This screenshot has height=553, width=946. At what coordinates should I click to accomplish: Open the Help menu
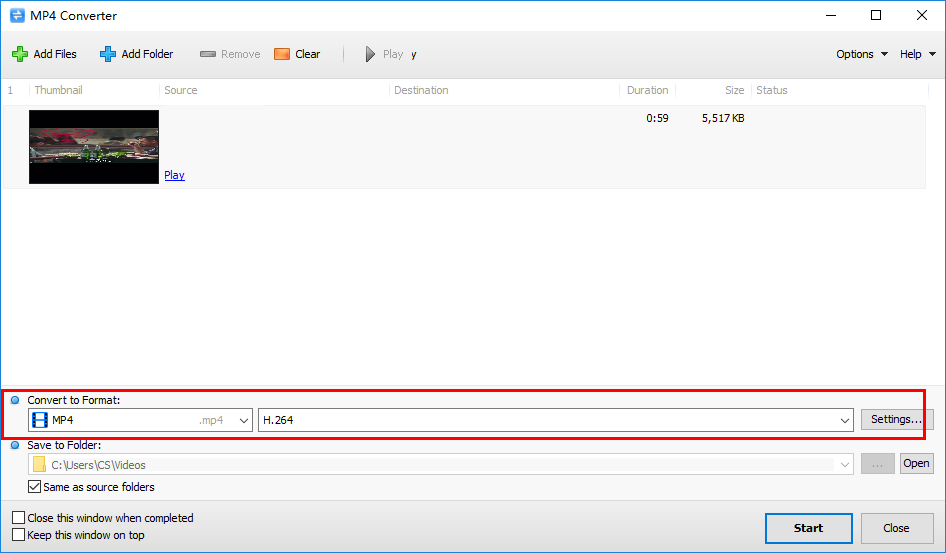point(918,54)
